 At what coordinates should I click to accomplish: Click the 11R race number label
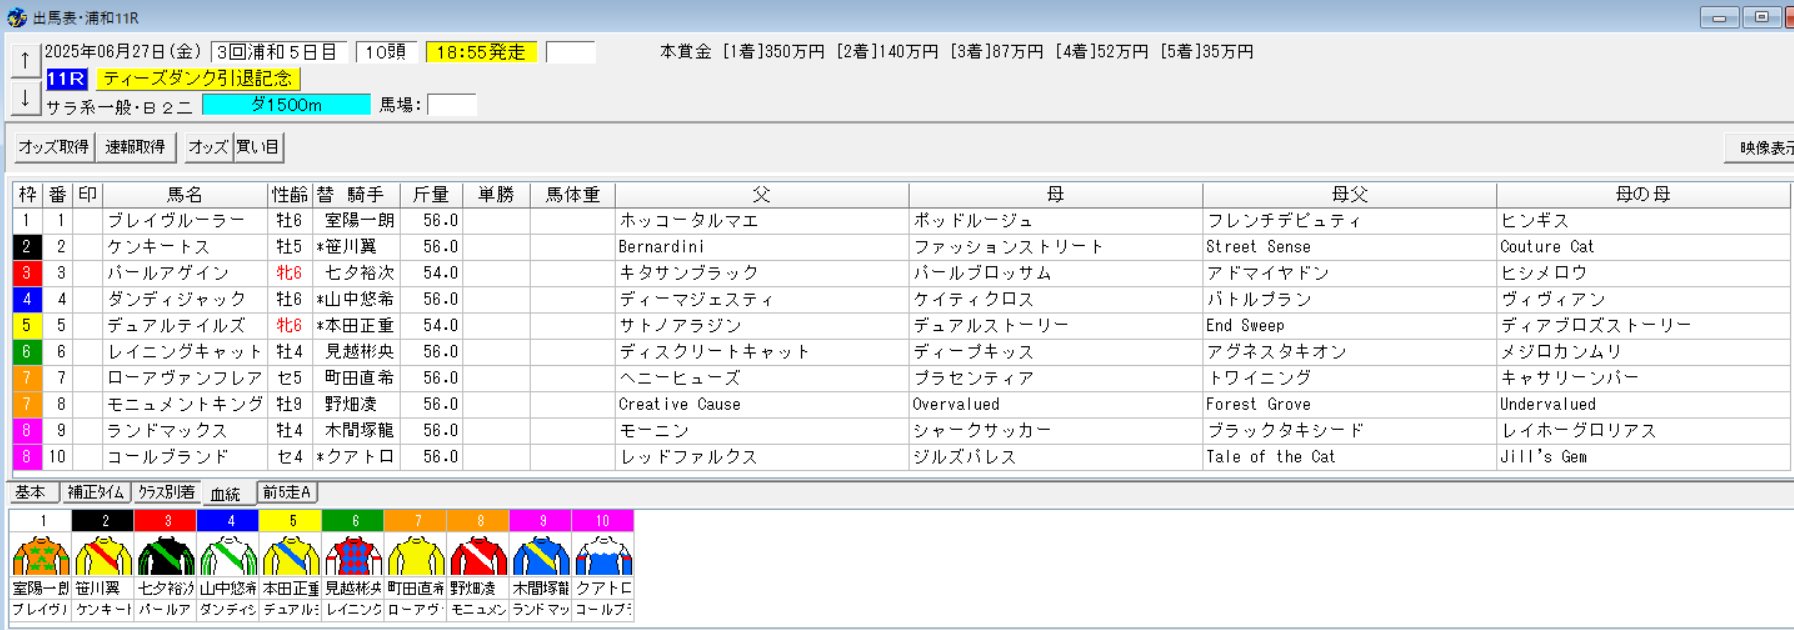67,78
